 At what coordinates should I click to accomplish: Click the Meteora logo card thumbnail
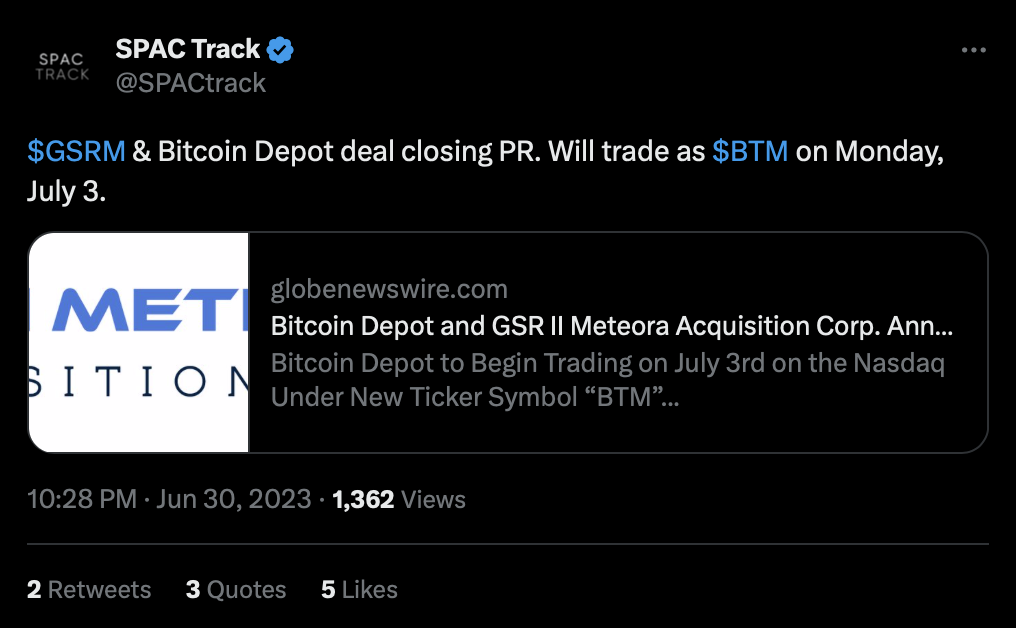pos(138,342)
